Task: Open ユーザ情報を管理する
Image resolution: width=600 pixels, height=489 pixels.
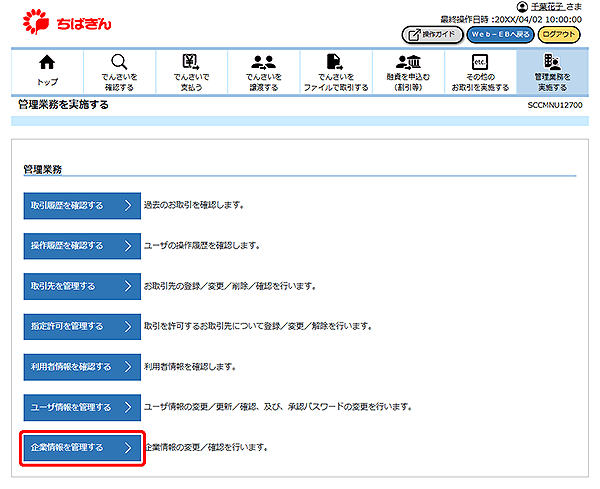Action: (82, 408)
